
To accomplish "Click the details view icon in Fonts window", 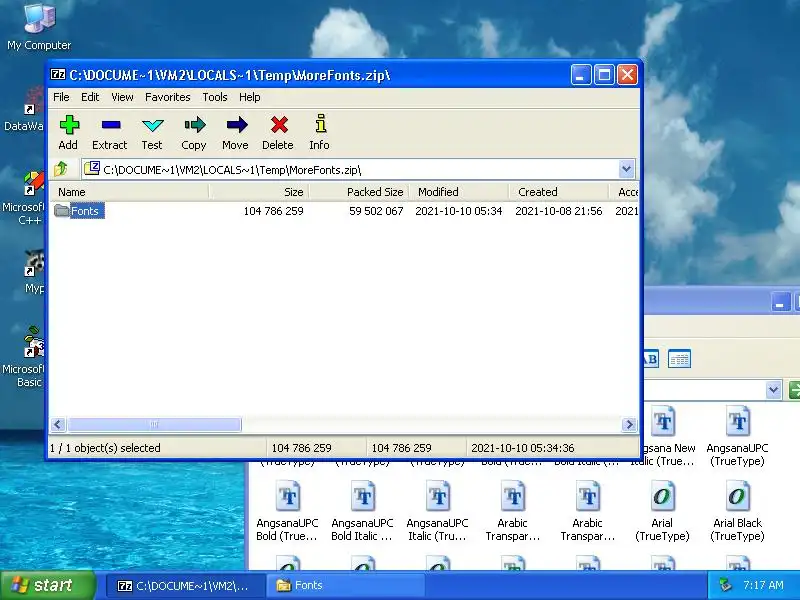I will click(x=679, y=359).
